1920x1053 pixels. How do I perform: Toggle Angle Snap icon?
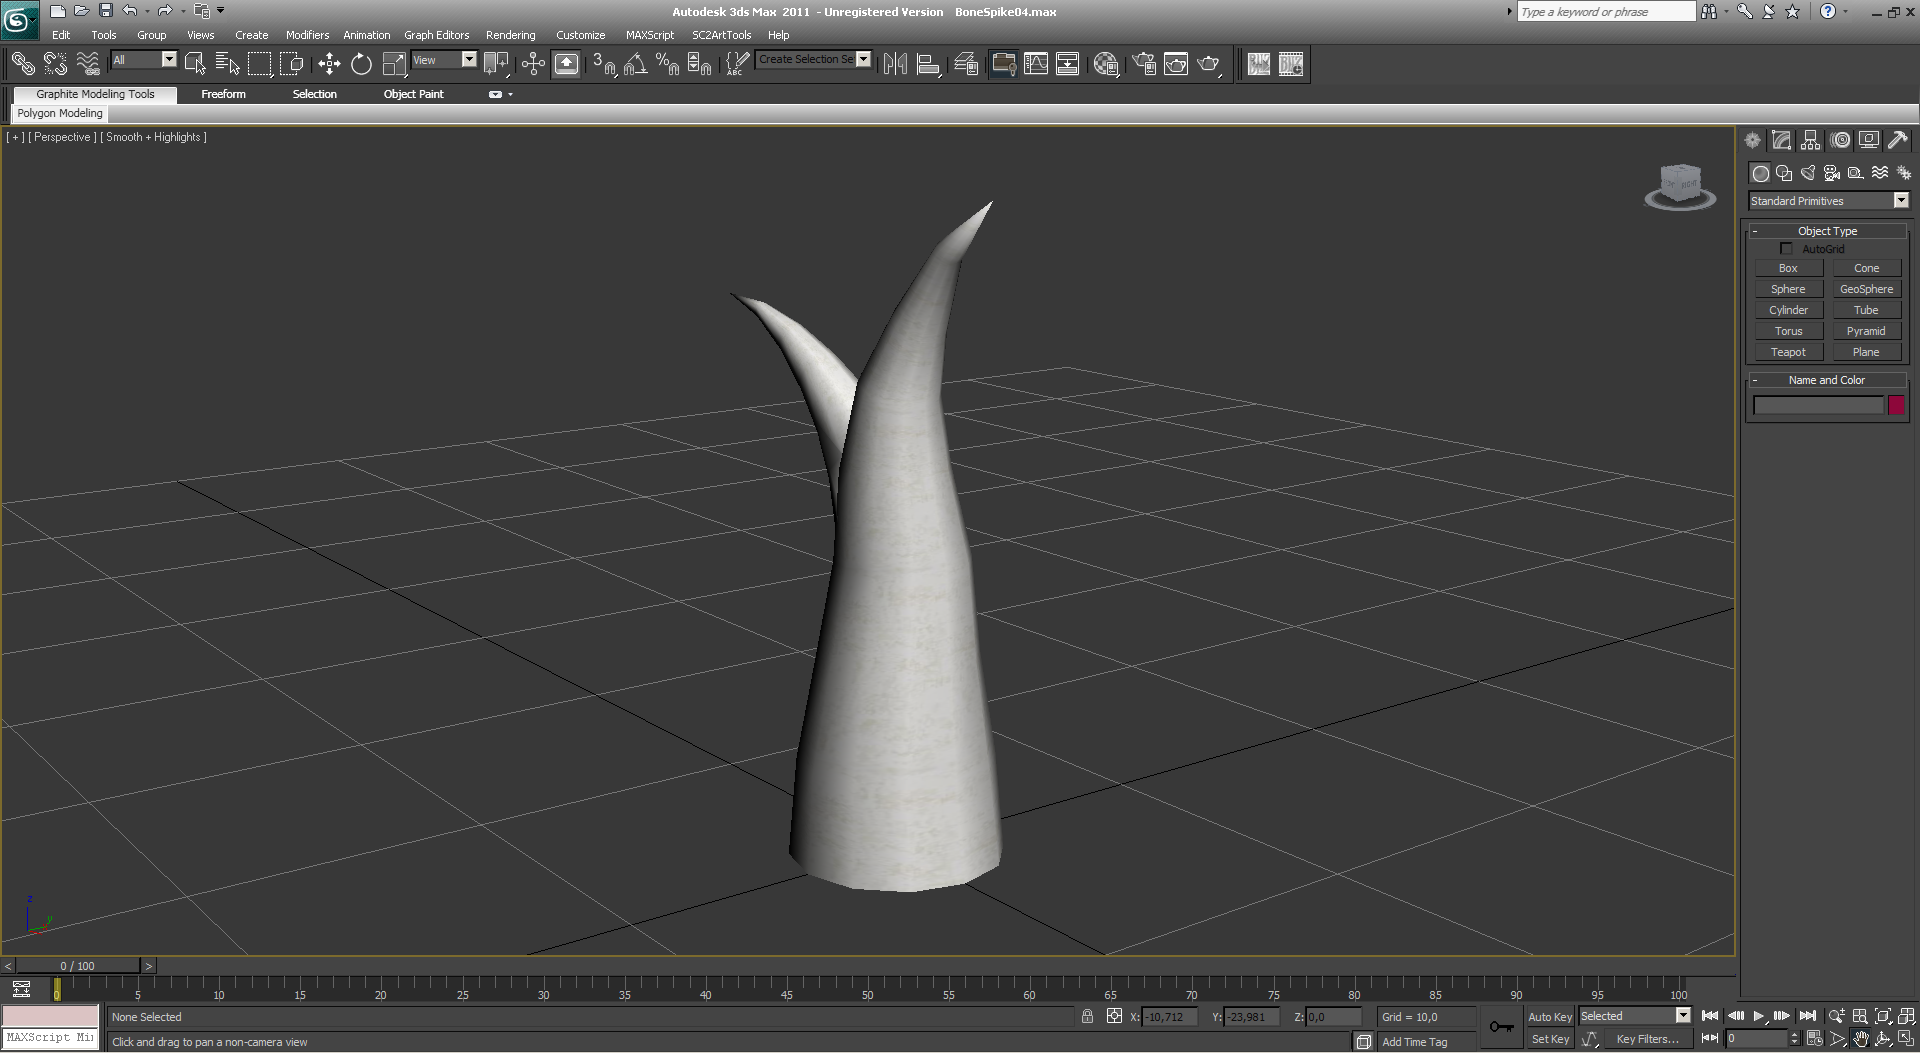coord(635,64)
